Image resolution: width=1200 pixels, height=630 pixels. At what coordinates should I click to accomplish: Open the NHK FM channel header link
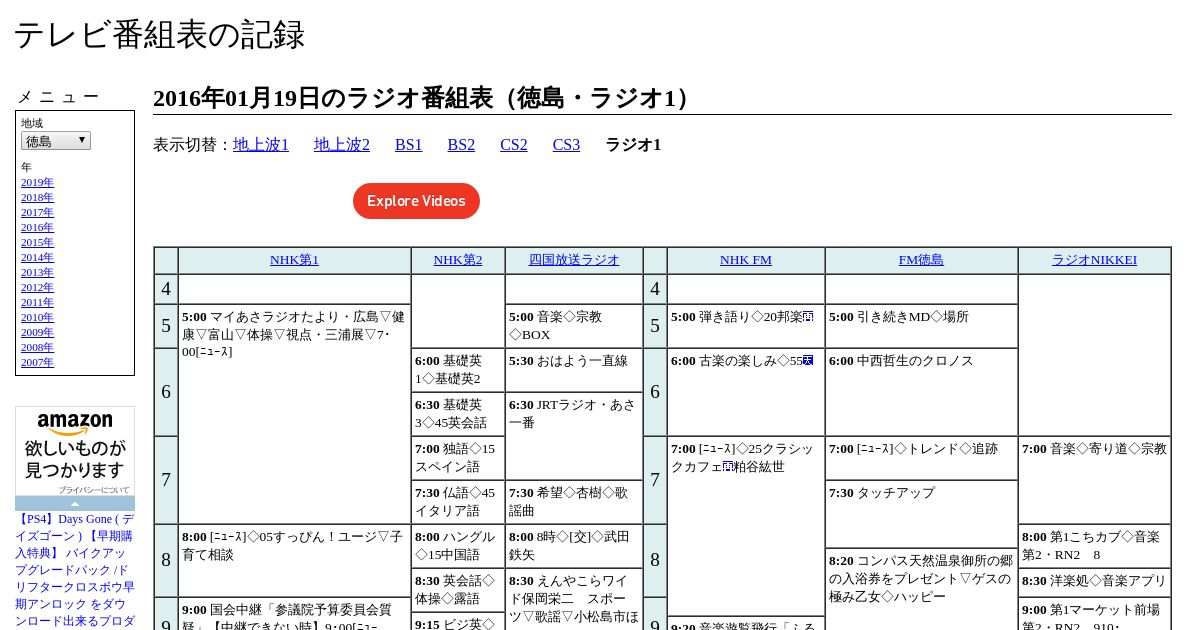[x=746, y=260]
